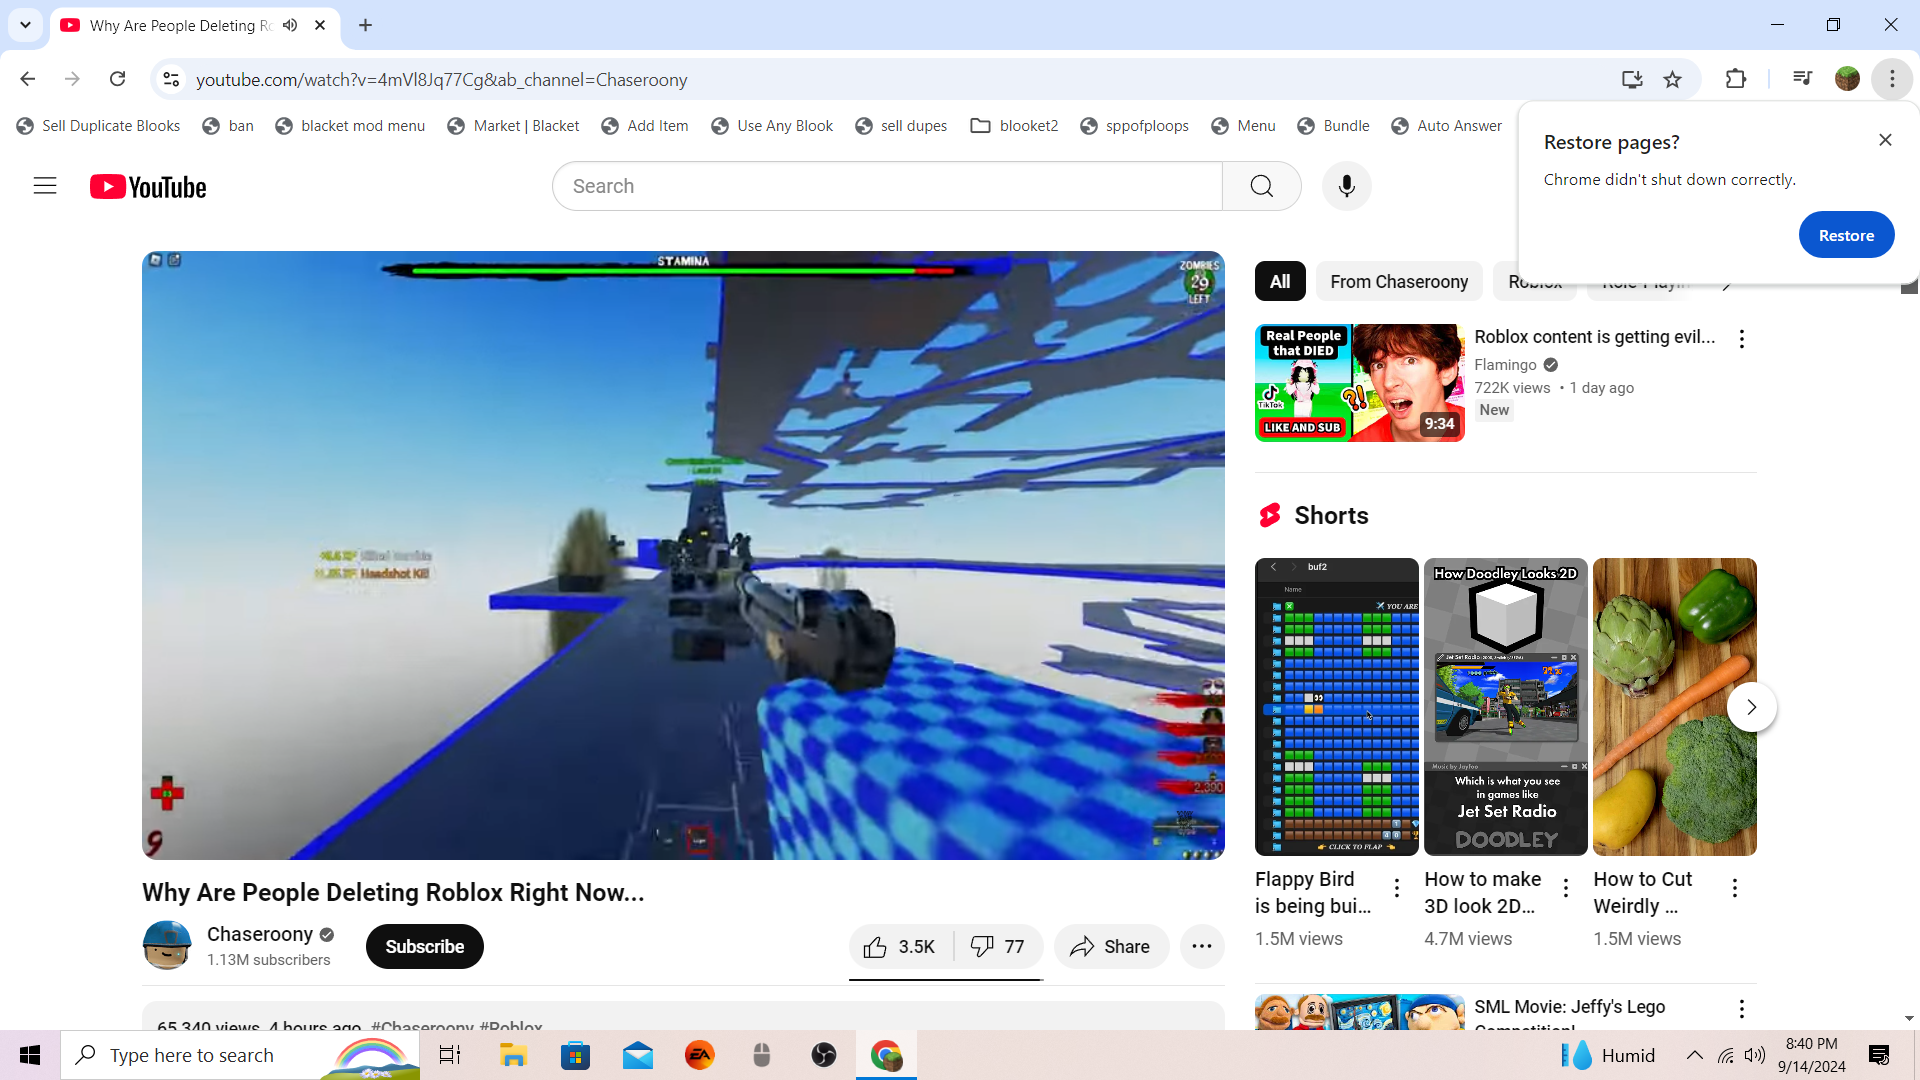1920x1080 pixels.
Task: Click the tab audio mute speaker icon
Action: (290, 25)
